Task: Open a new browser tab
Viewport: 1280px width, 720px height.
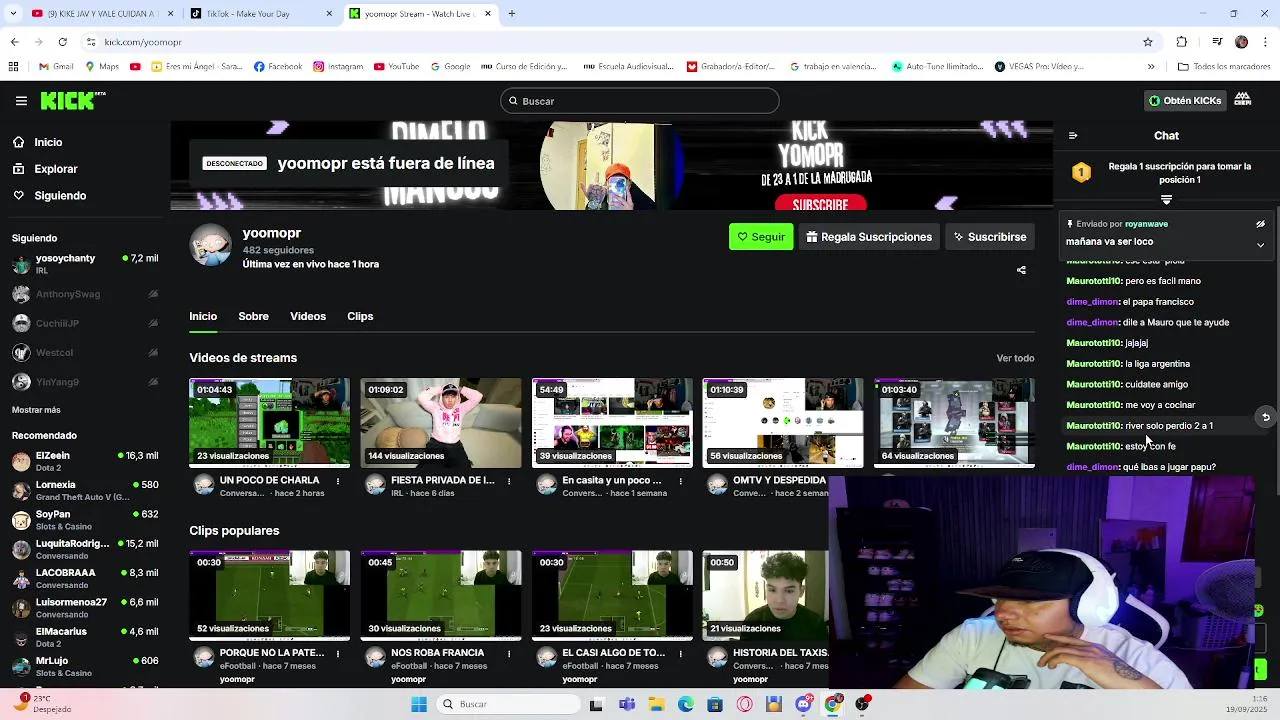Action: coord(512,14)
